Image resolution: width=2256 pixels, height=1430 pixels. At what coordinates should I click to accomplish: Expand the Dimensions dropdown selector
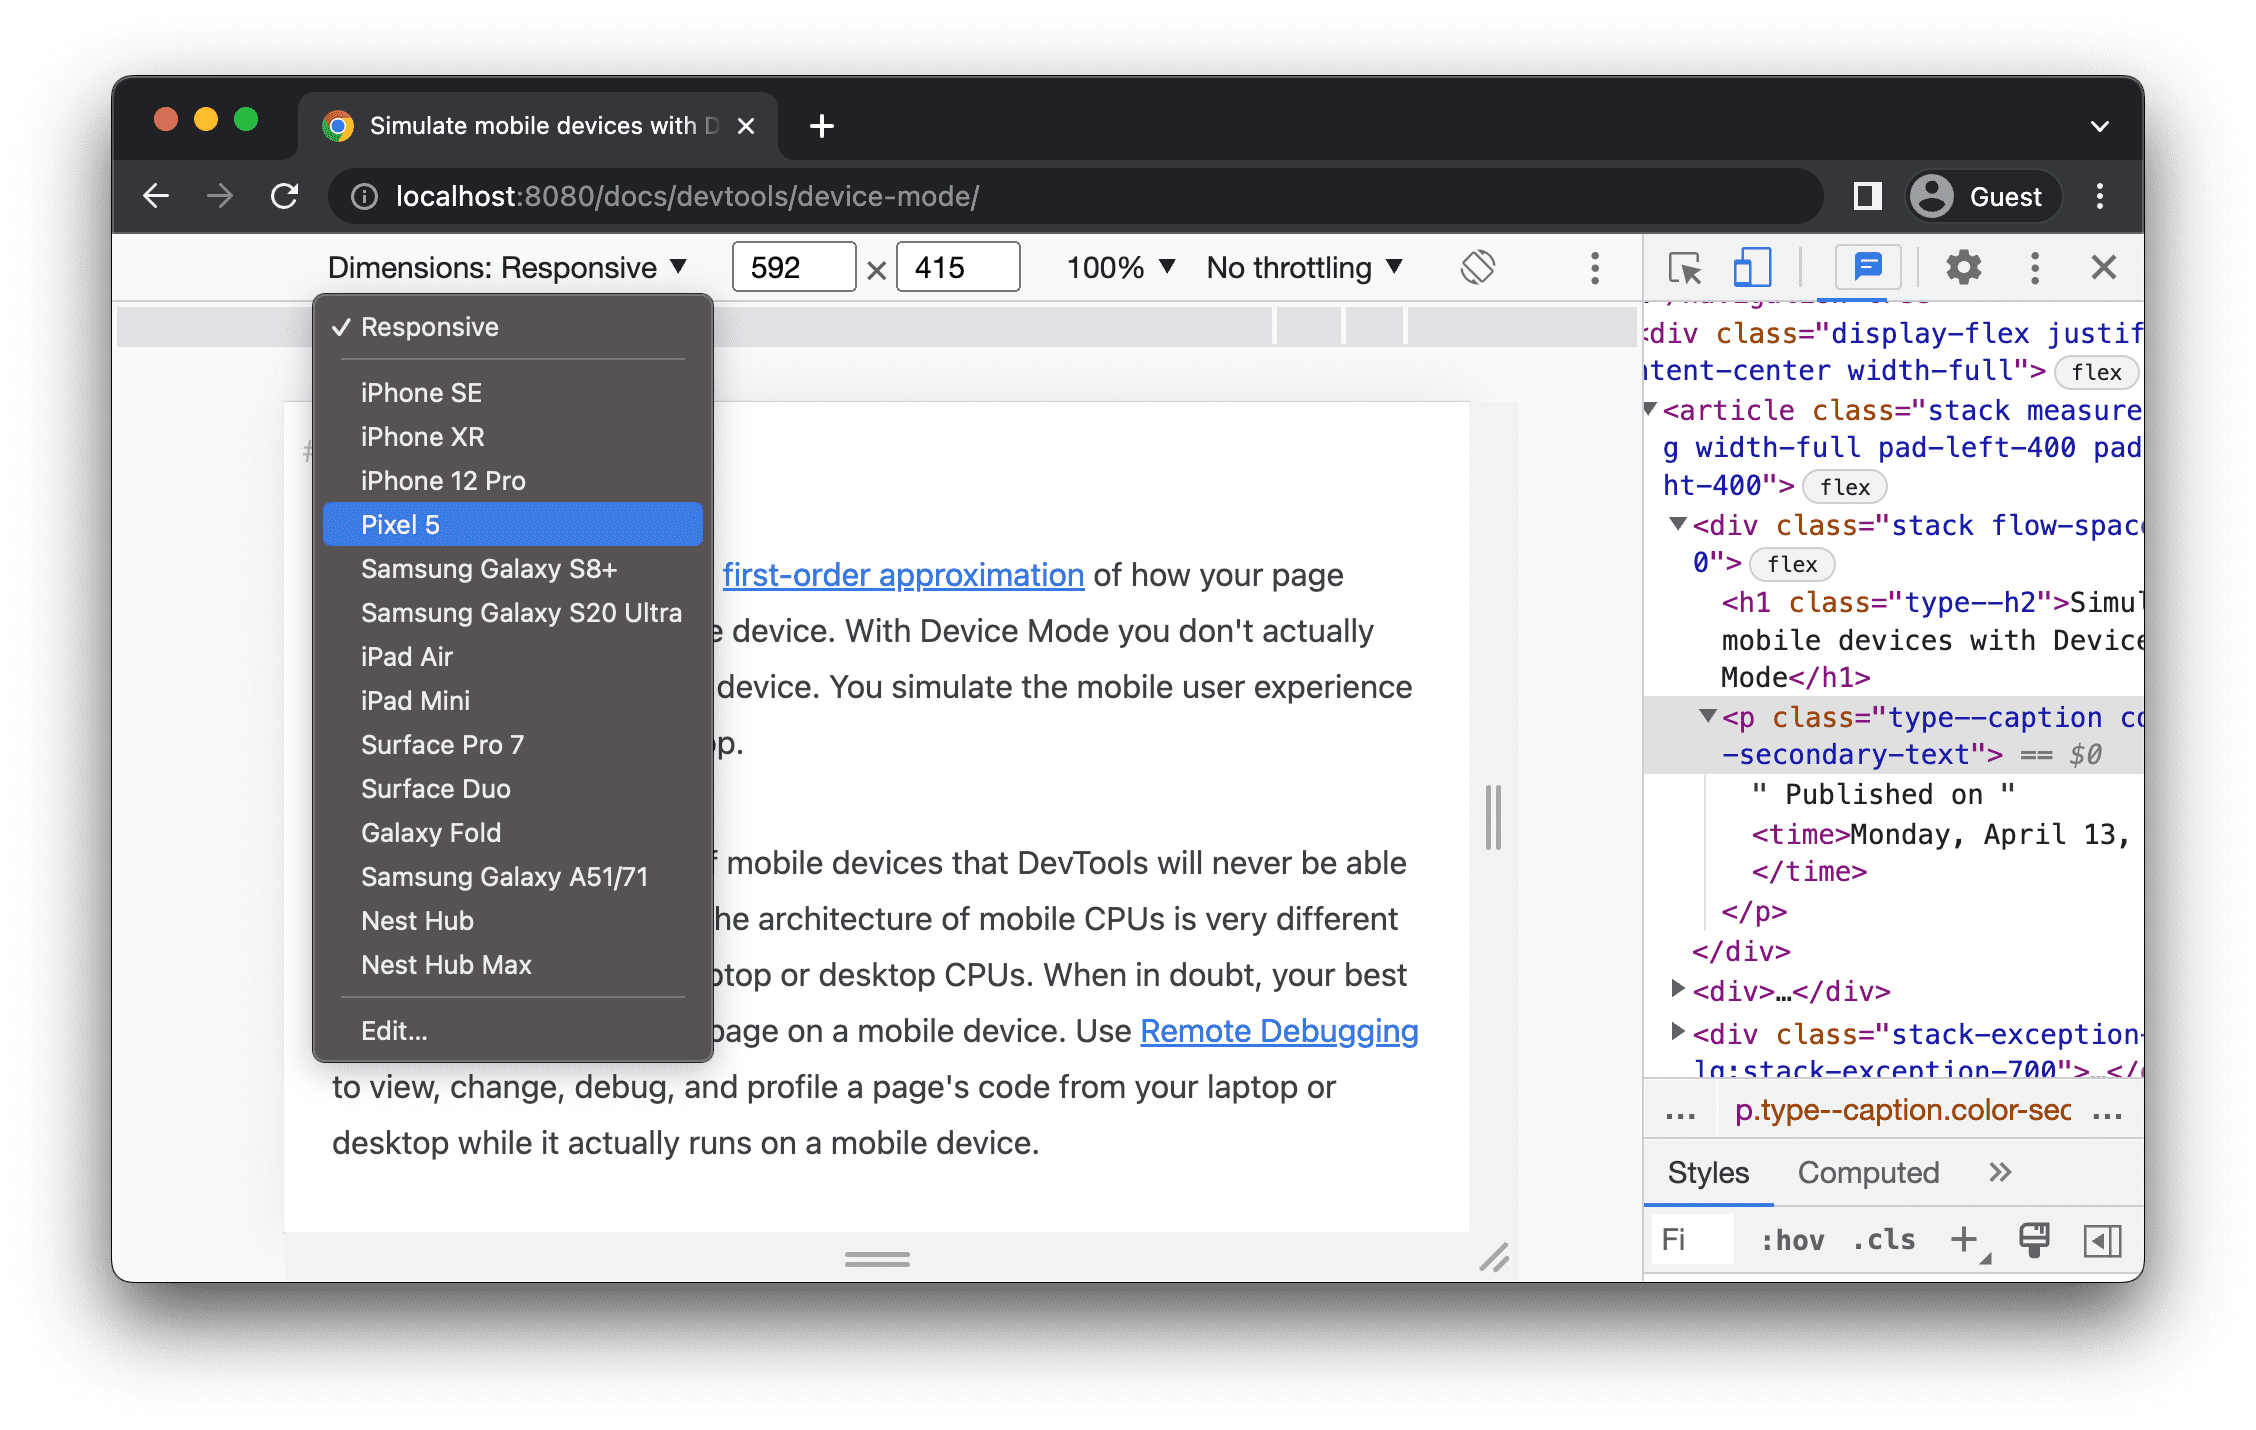tap(508, 268)
